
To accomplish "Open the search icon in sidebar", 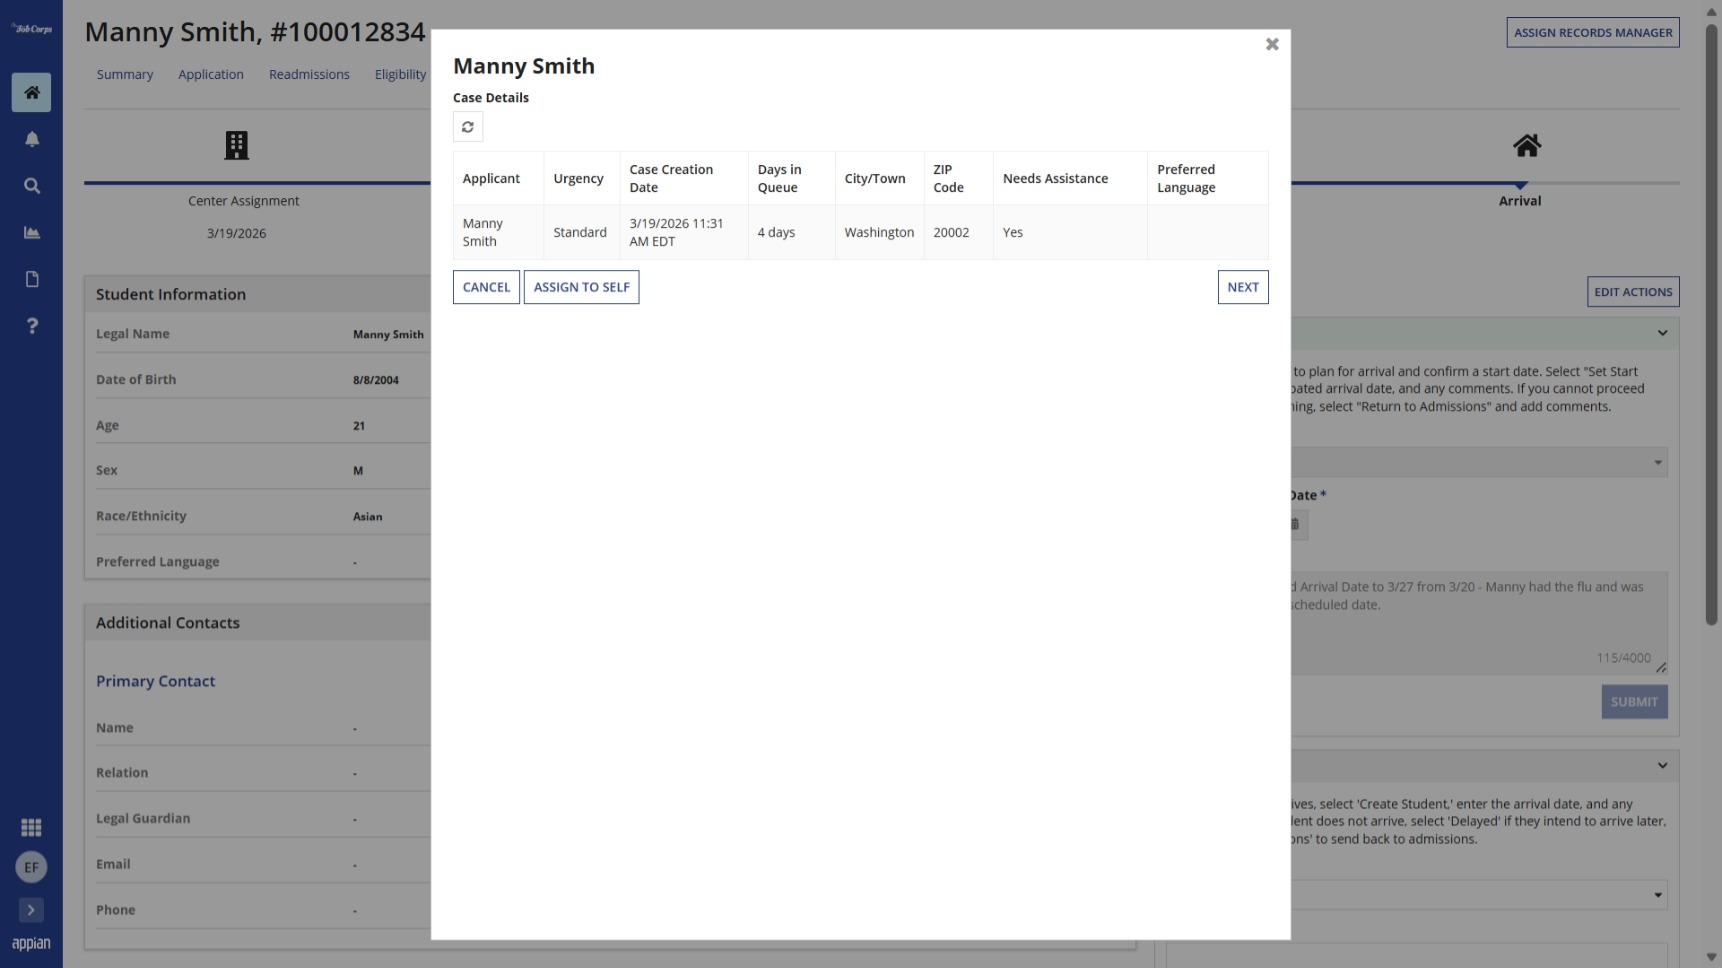I will click(31, 186).
